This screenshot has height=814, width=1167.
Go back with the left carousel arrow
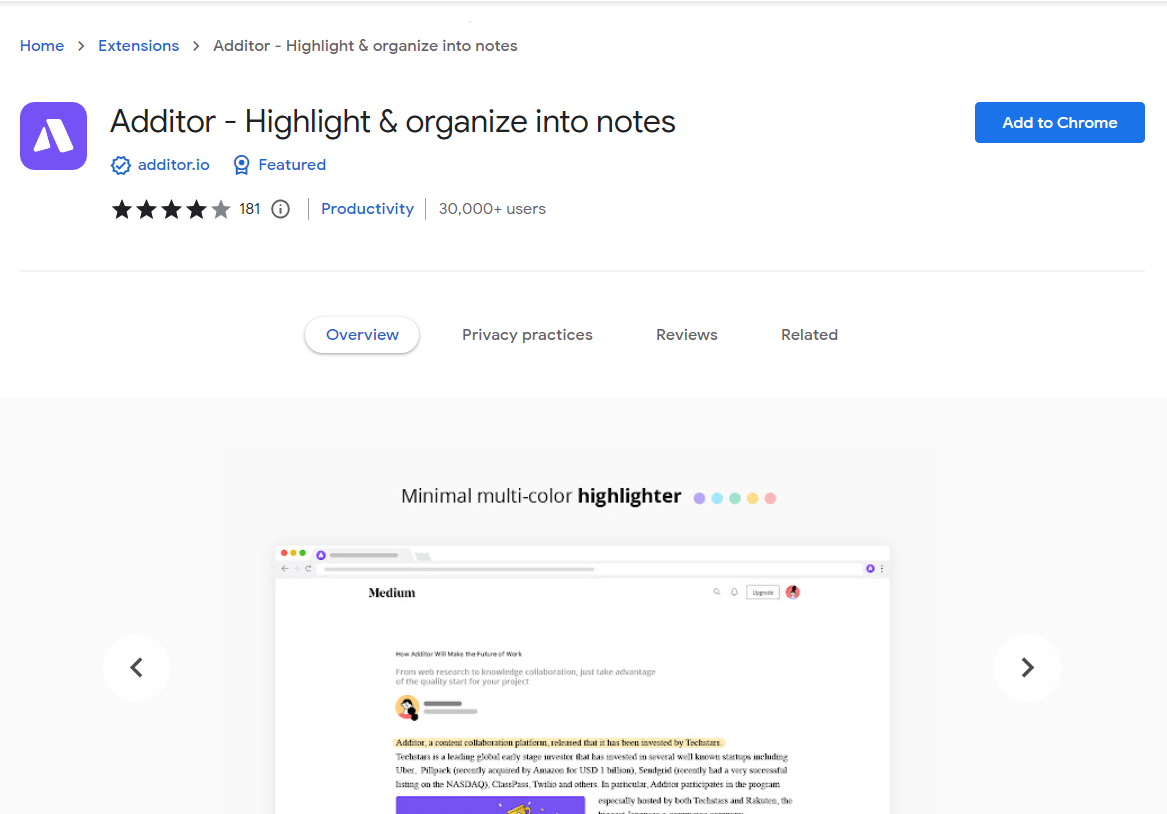[136, 667]
